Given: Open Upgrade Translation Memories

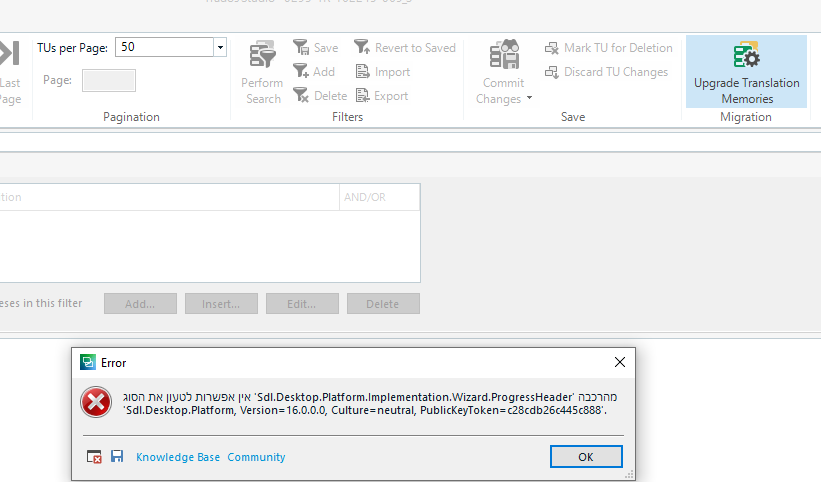Looking at the screenshot, I should click(746, 72).
